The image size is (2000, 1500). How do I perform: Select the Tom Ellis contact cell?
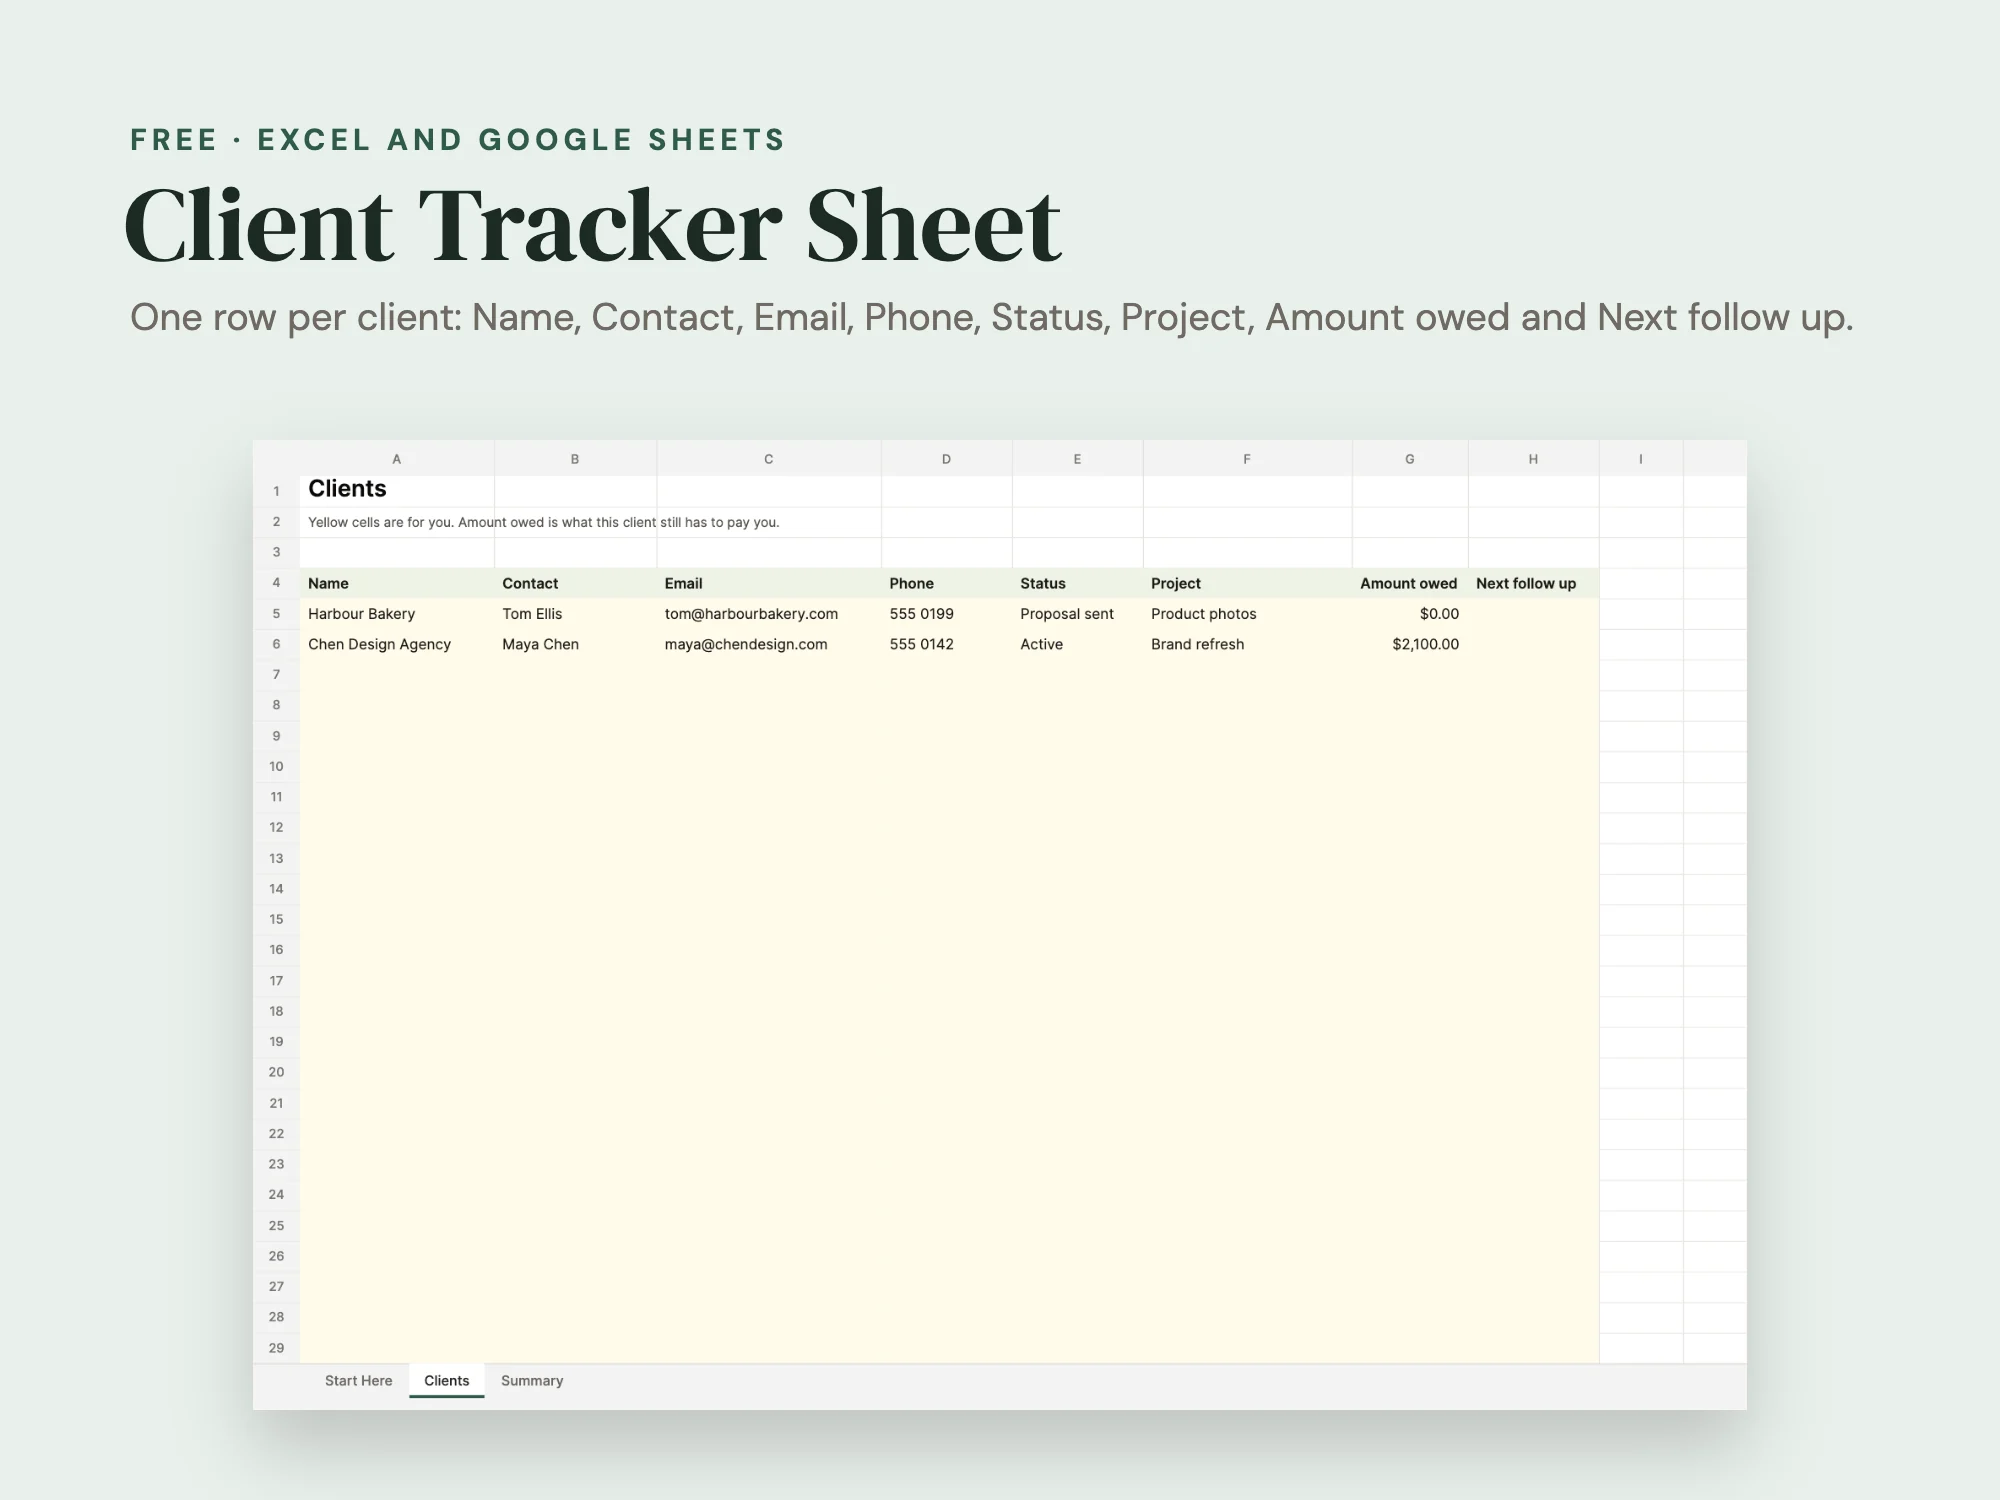tap(575, 614)
